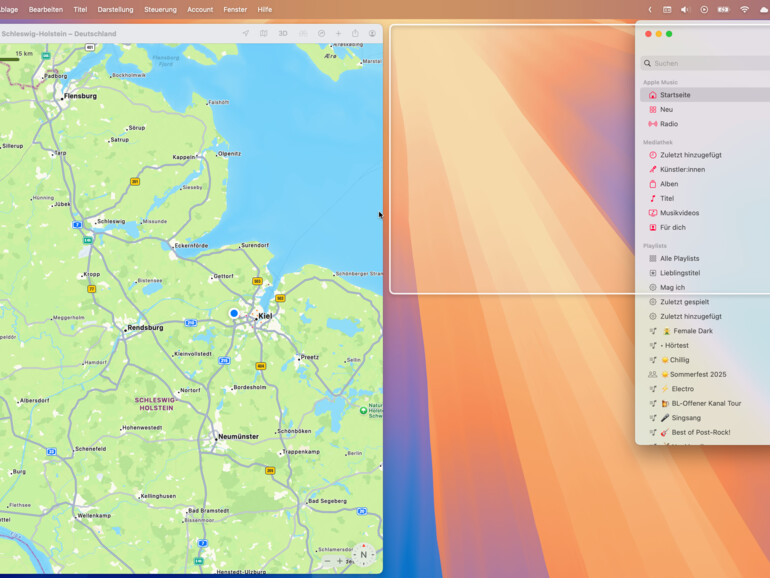Viewport: 770px width, 578px height.
Task: Zoom in with the map plus button
Action: coord(340,561)
